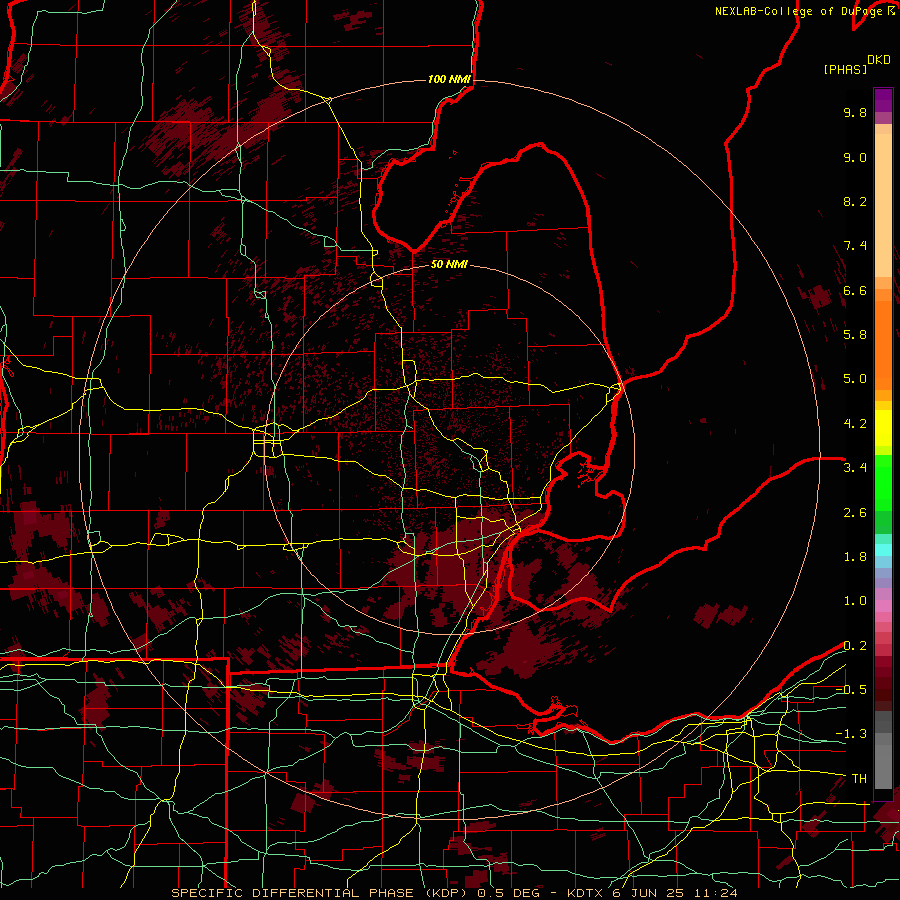
Task: Click the -0.5 value on the KDP scale
Action: [x=851, y=689]
